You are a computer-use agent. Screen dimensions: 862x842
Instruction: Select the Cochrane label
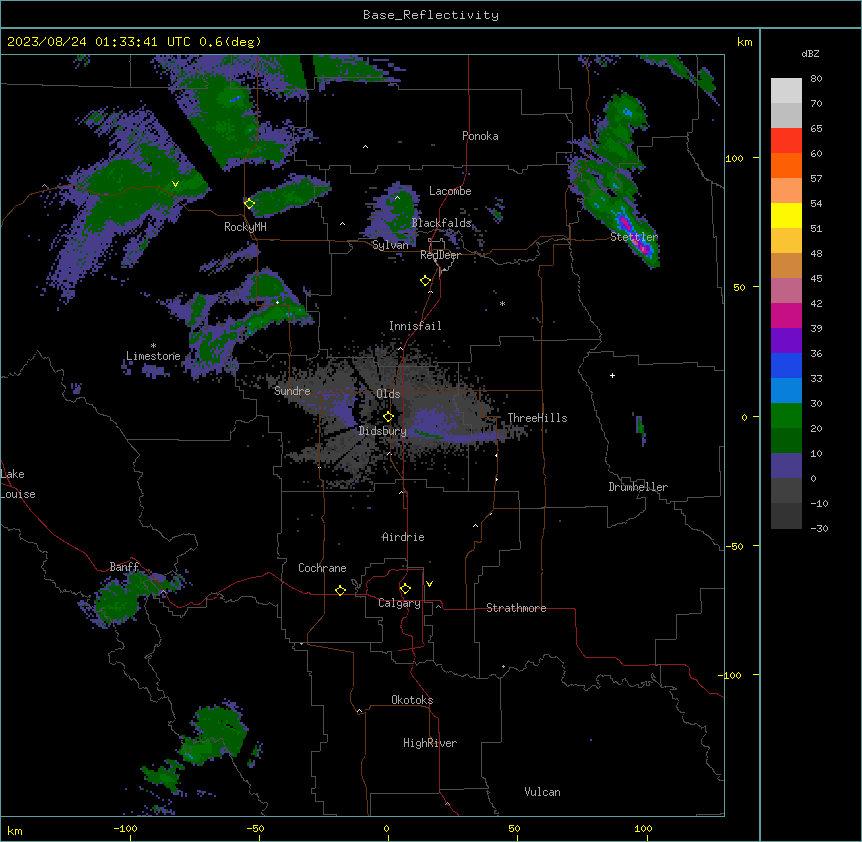(x=322, y=568)
